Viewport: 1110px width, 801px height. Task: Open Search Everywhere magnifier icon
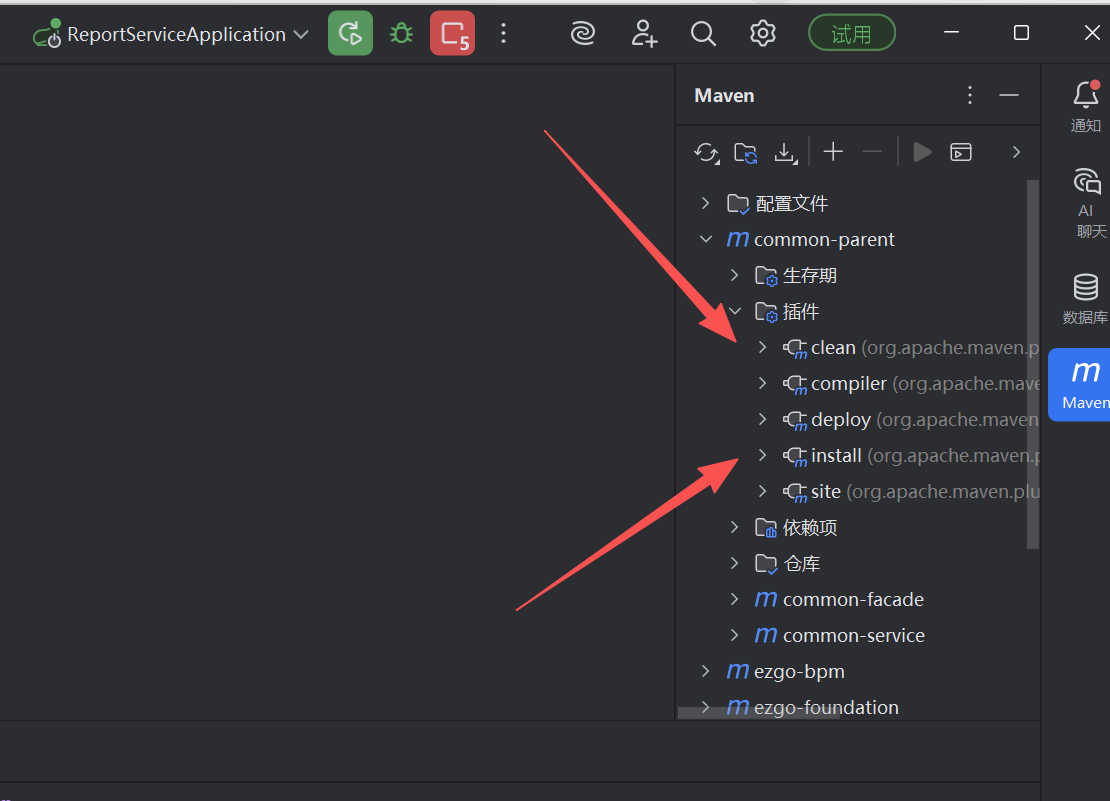[703, 33]
